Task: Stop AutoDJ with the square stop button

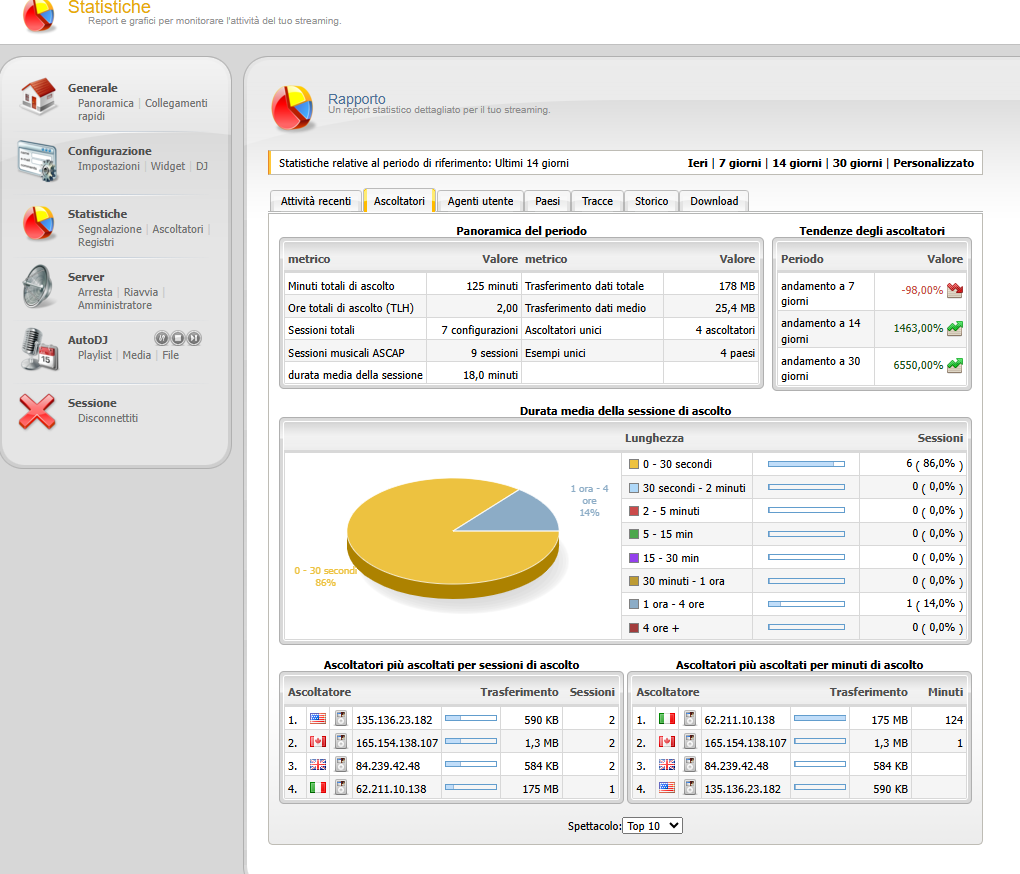Action: coord(178,338)
